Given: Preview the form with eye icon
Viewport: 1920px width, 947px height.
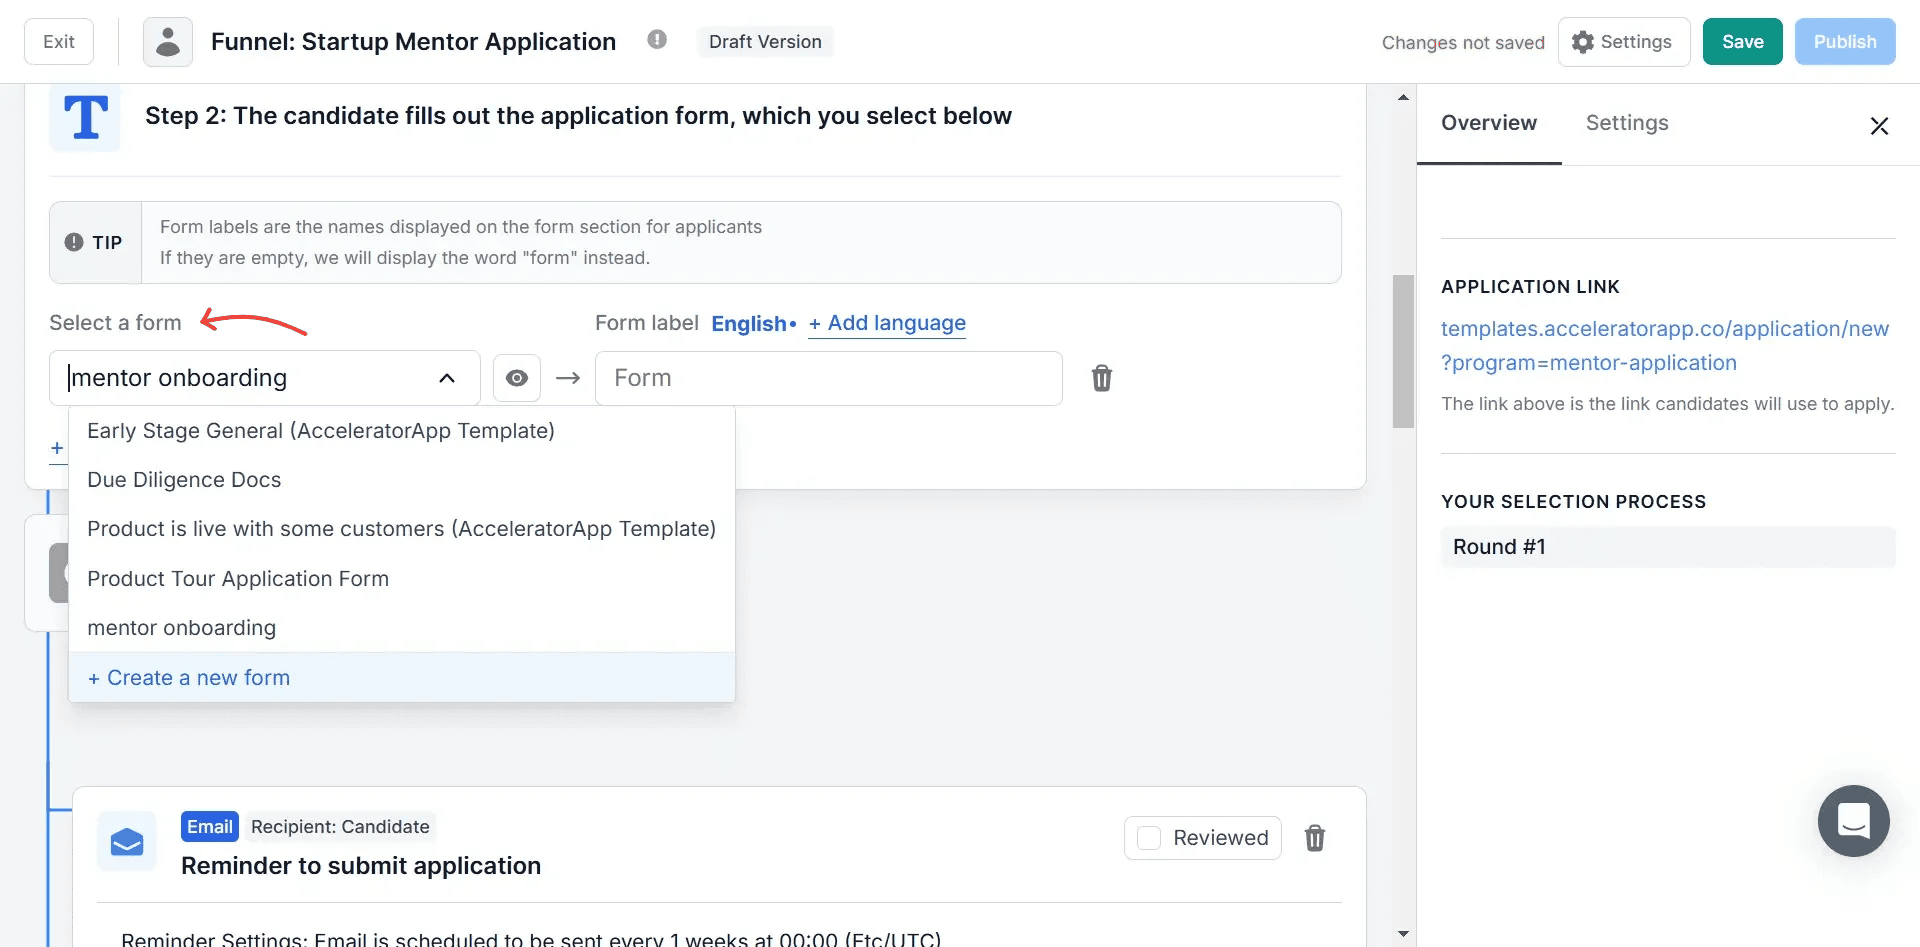Looking at the screenshot, I should click(517, 378).
